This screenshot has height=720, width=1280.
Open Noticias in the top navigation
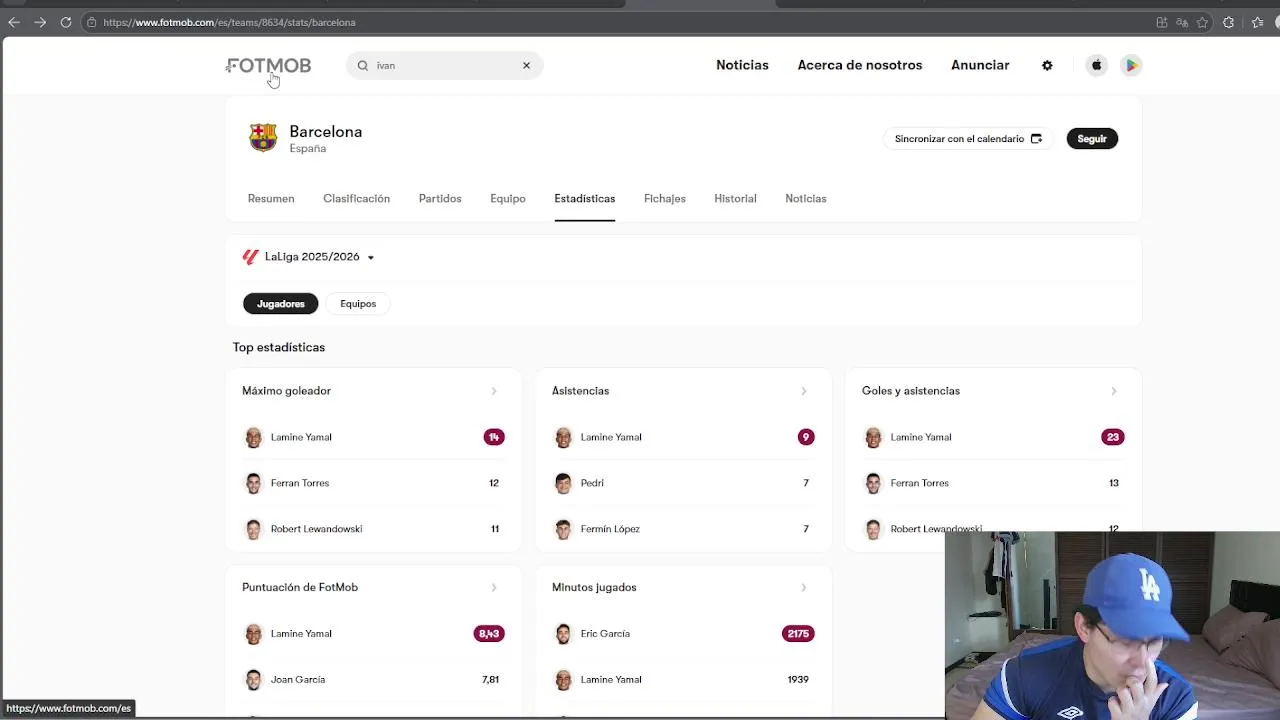(x=742, y=65)
